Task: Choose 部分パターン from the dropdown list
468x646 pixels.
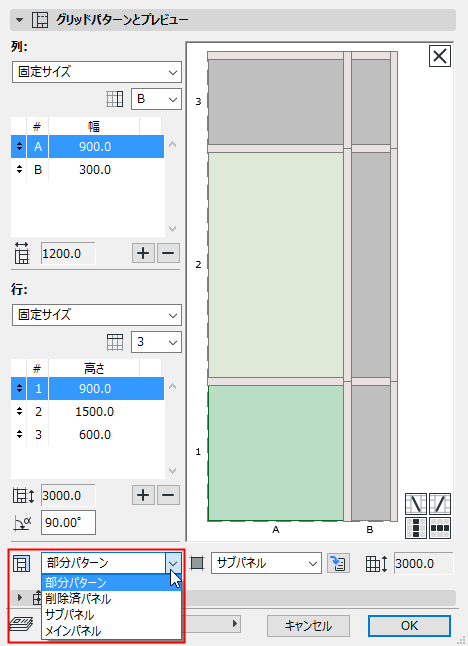Action: [x=111, y=583]
